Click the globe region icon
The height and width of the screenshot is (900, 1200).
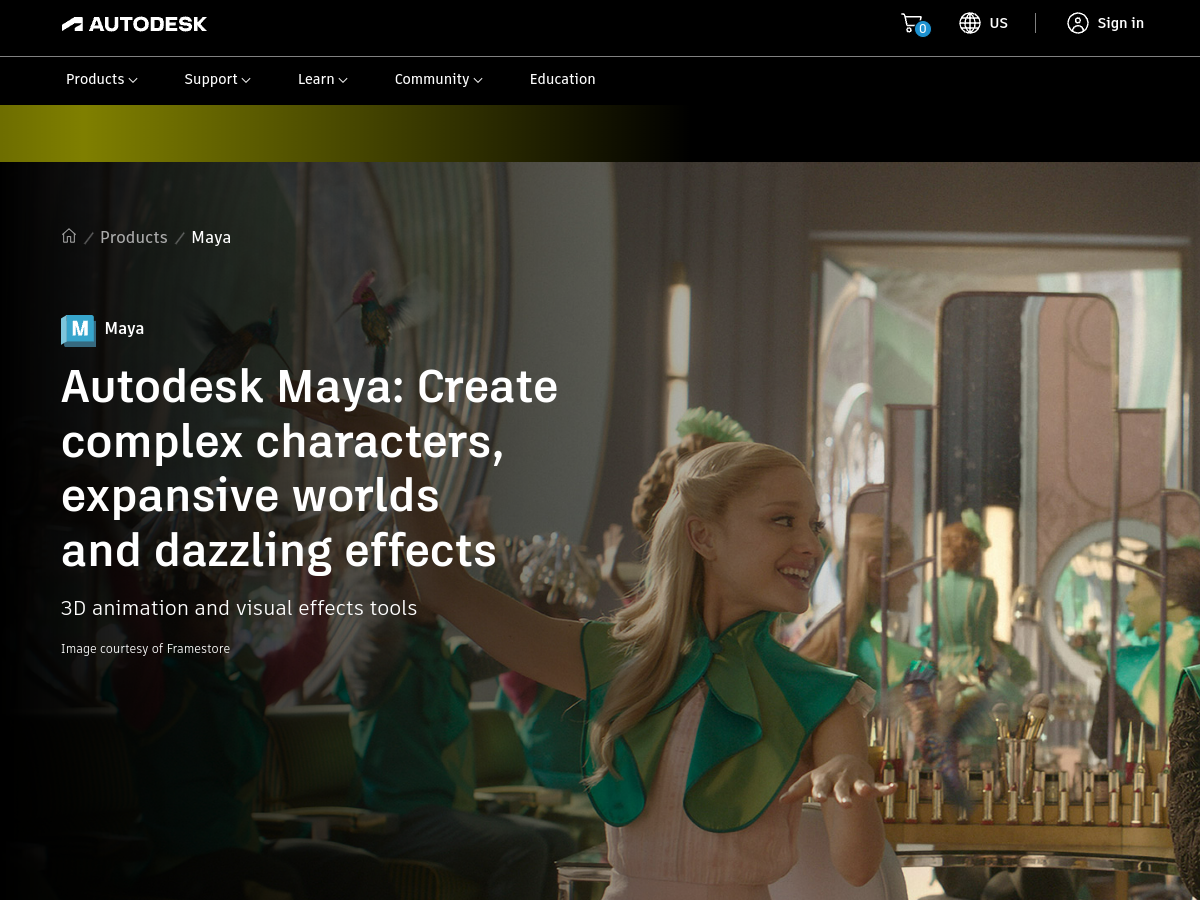tap(970, 23)
